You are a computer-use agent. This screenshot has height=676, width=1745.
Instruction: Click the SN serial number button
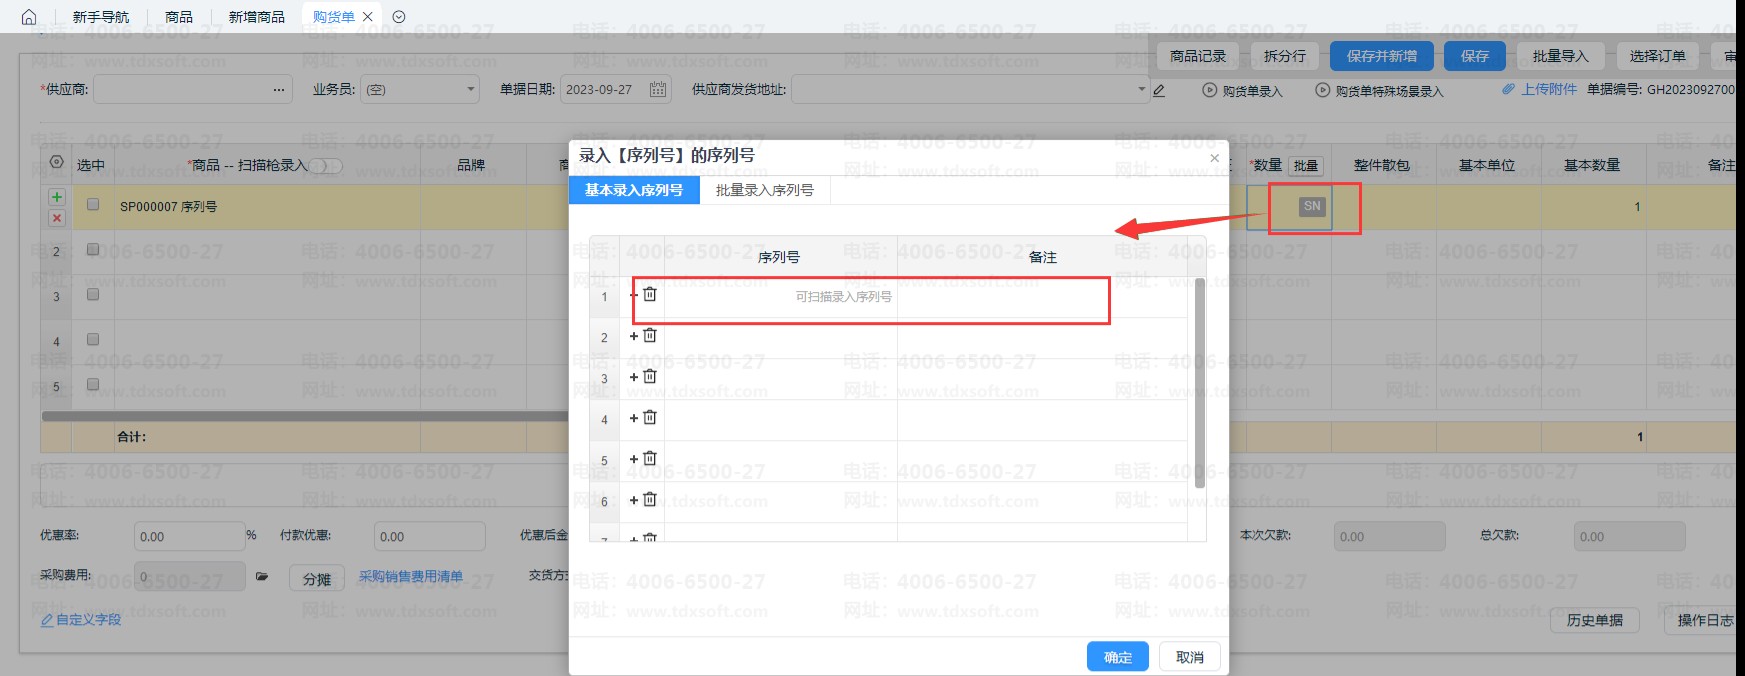(x=1311, y=206)
